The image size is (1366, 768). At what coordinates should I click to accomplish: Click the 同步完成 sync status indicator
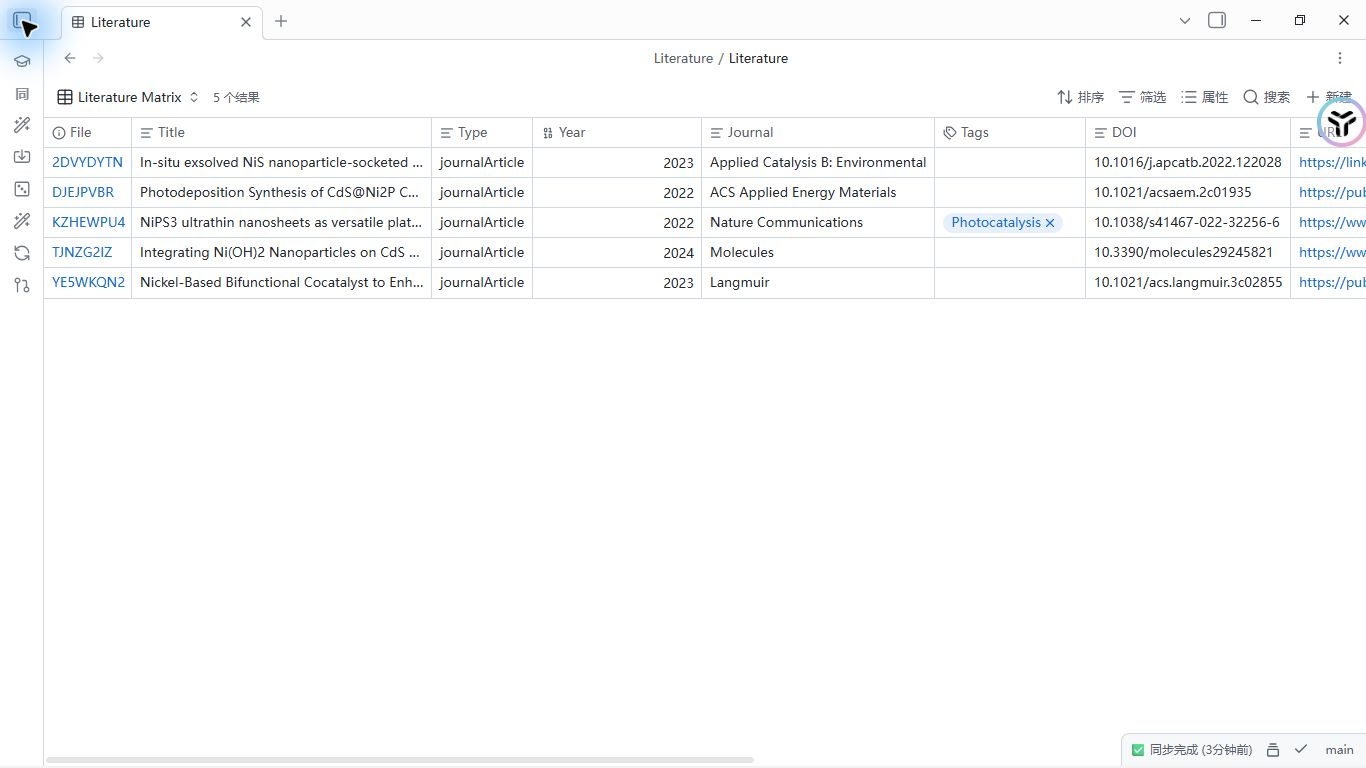[x=1191, y=749]
